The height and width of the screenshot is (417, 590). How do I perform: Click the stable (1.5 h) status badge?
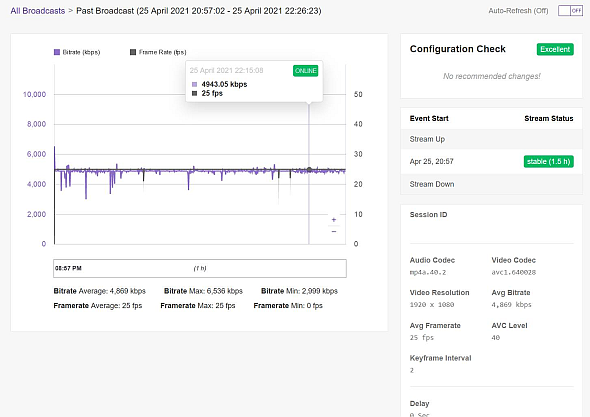[549, 161]
